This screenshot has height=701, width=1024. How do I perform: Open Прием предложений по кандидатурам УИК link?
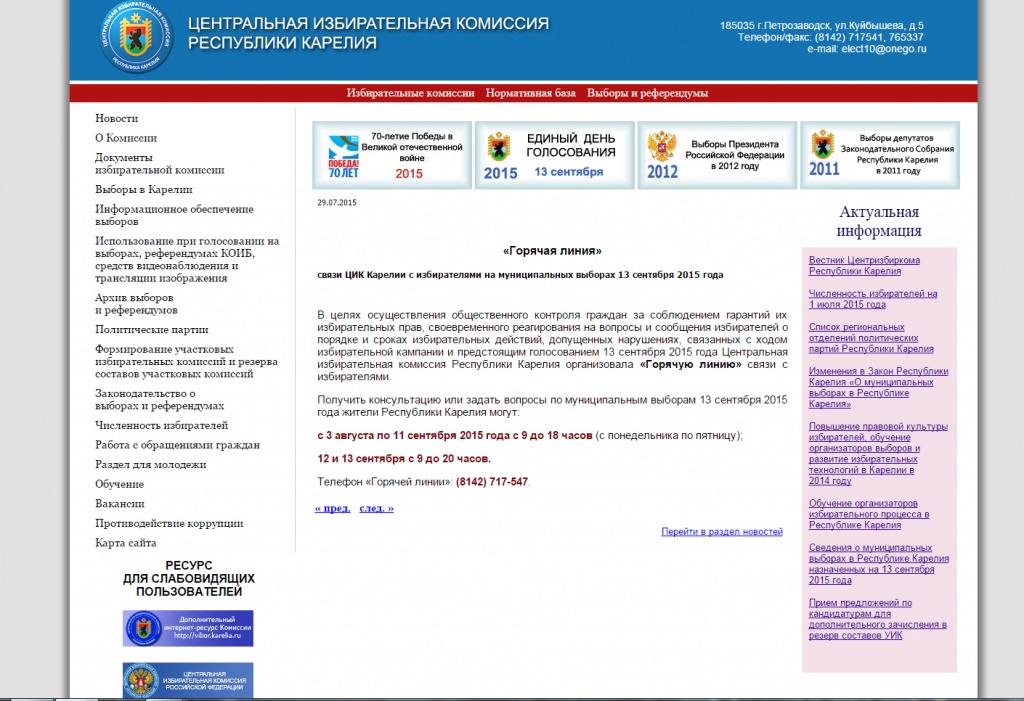[877, 619]
